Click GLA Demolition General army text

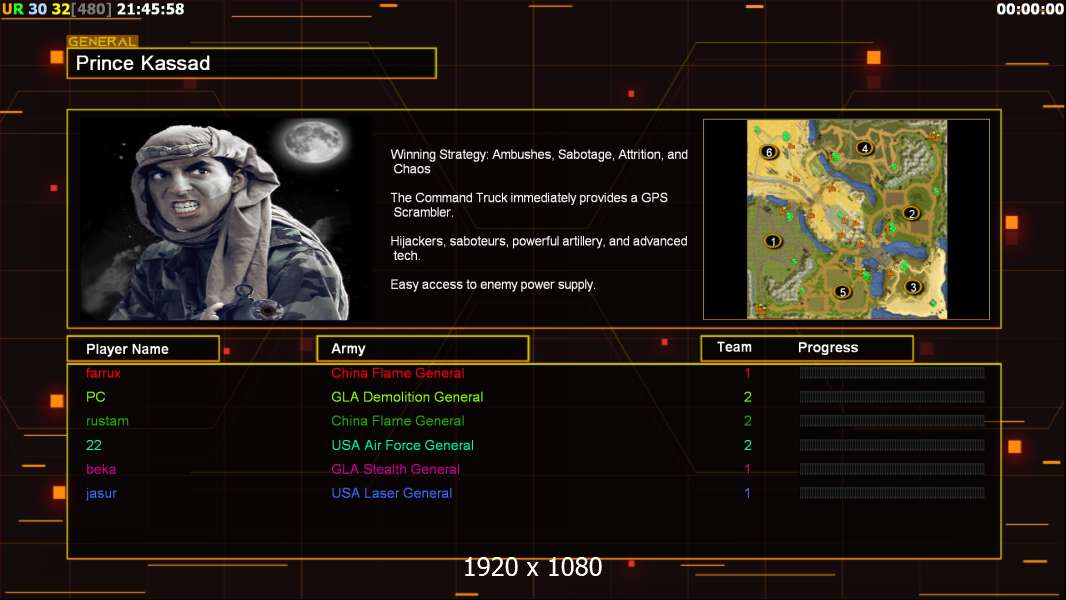coord(407,397)
